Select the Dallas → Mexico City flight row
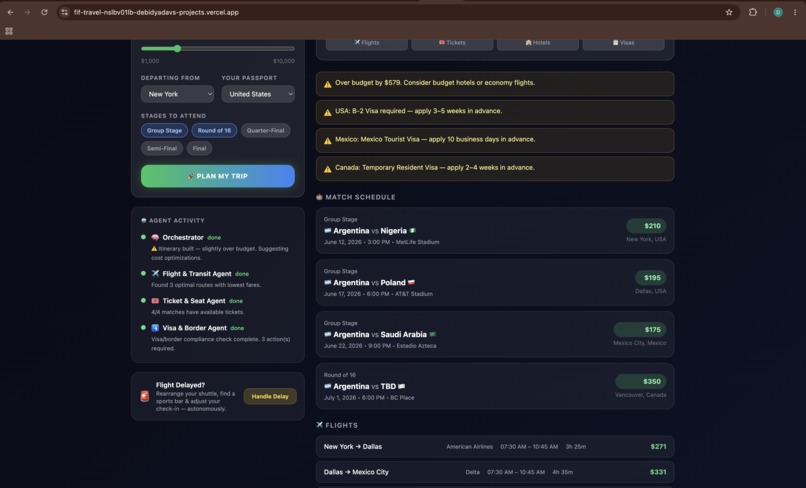Viewport: 806px width, 488px height. point(495,472)
